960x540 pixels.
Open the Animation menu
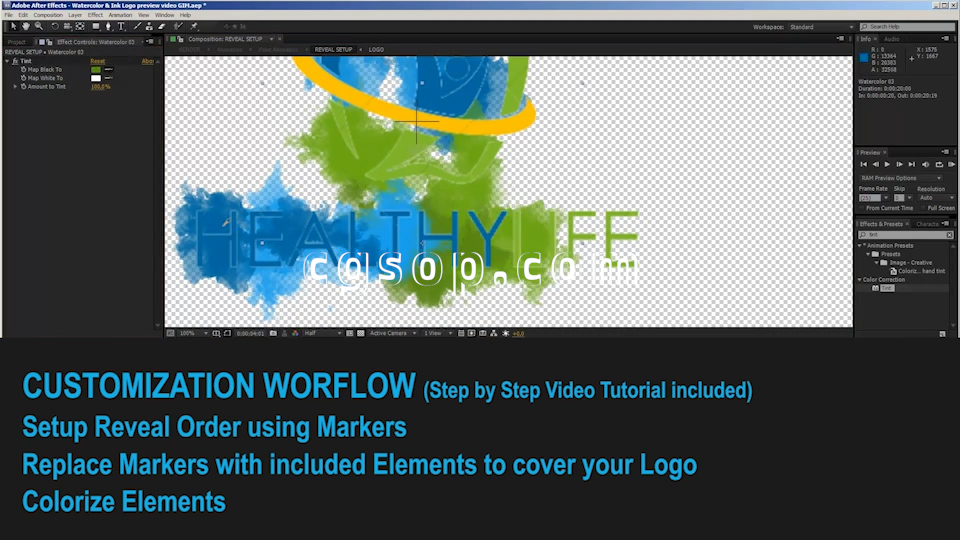[120, 15]
